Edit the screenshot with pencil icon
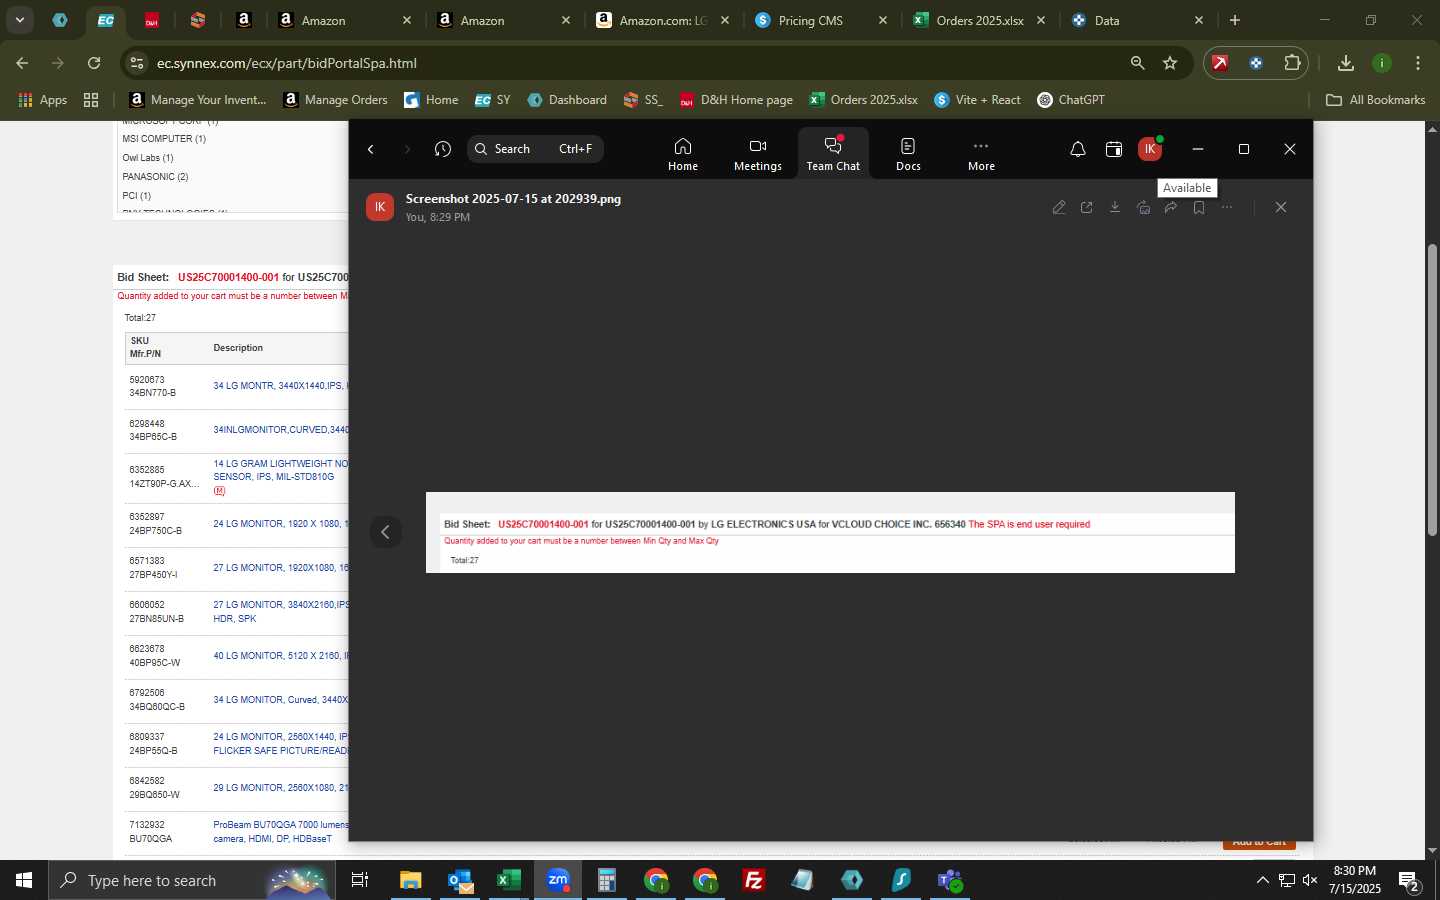This screenshot has height=900, width=1440. (x=1059, y=207)
